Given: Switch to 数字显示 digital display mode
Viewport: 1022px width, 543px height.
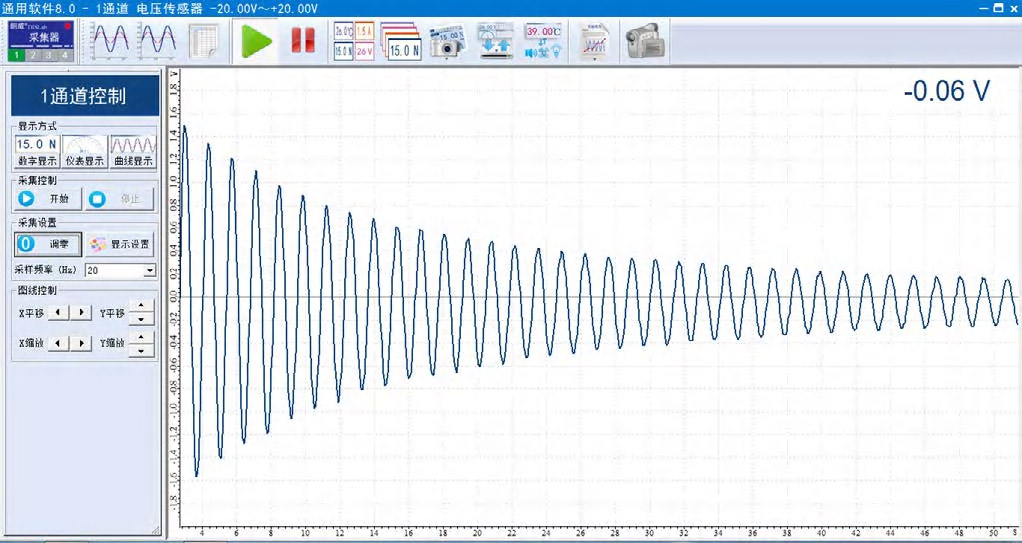Looking at the screenshot, I should 37,152.
